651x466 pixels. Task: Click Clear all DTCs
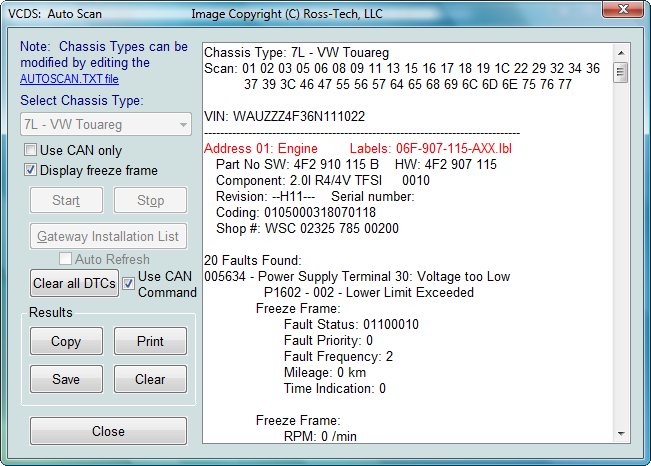tap(74, 283)
